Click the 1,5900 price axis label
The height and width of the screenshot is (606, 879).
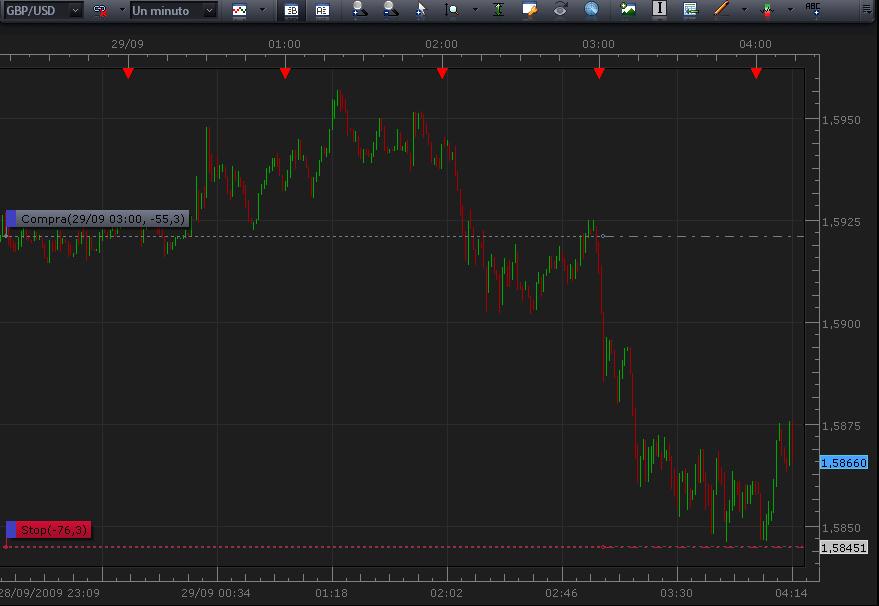tap(841, 324)
